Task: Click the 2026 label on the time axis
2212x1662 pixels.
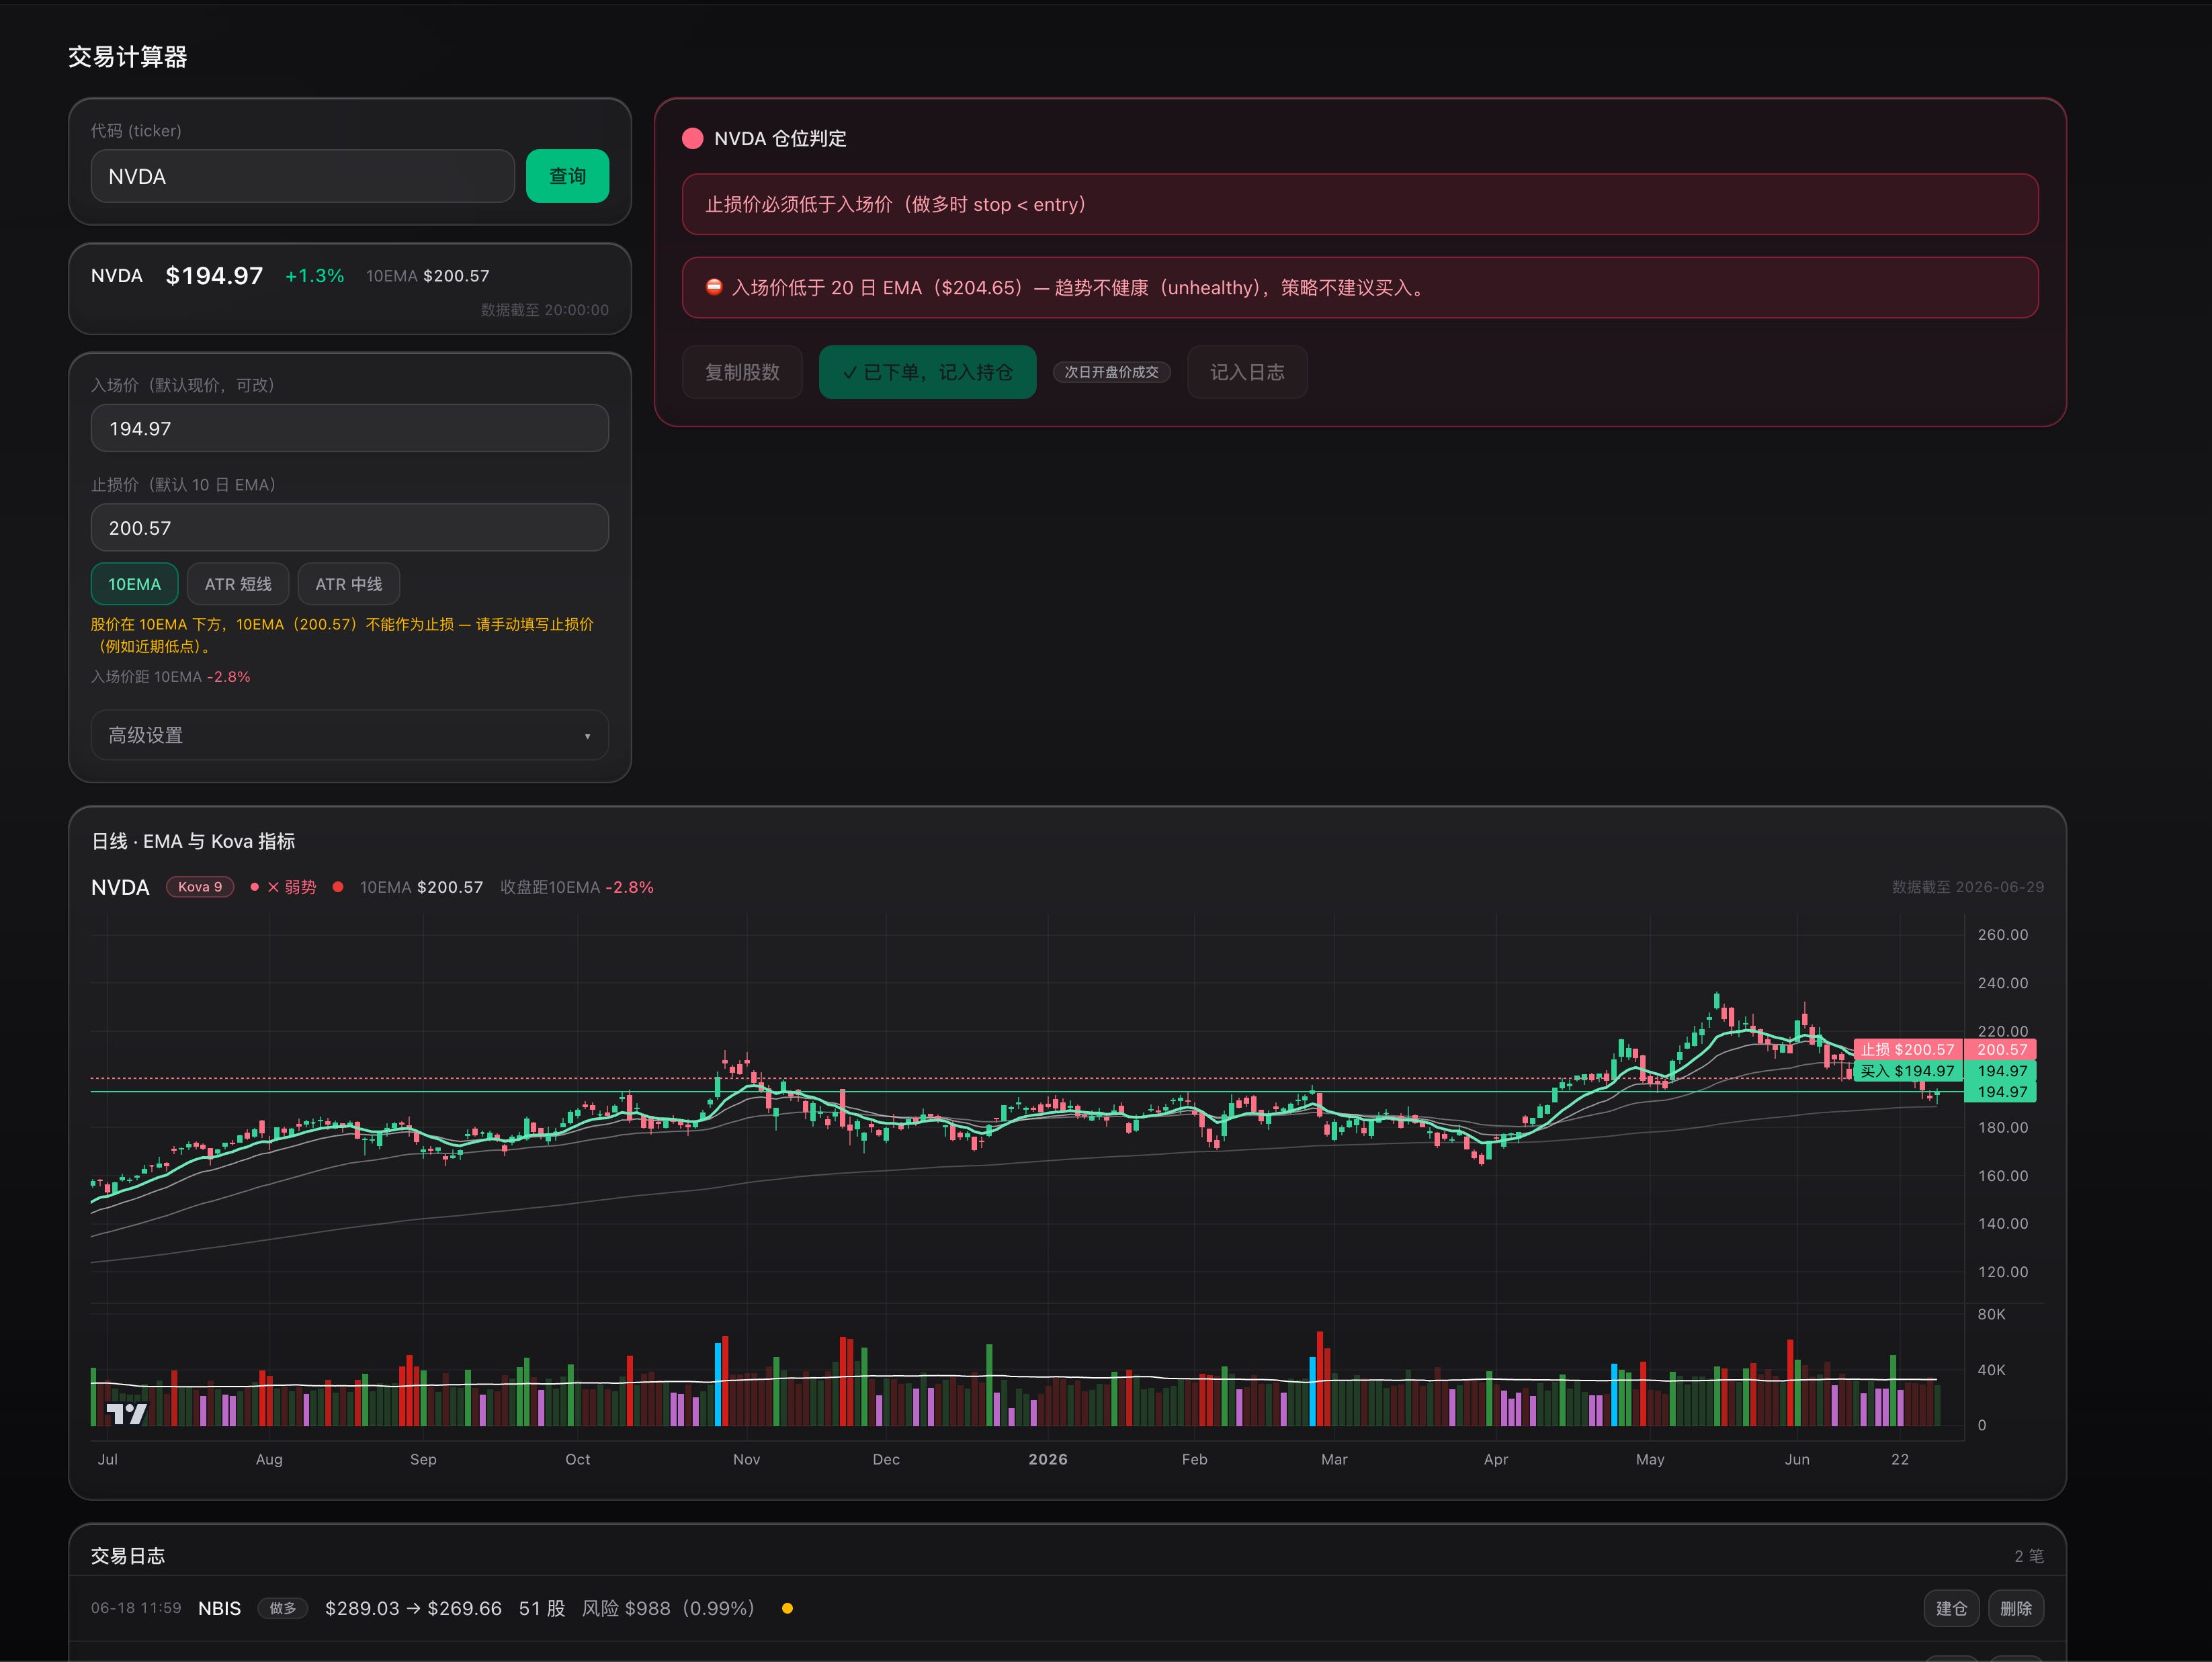Action: click(x=1048, y=1459)
